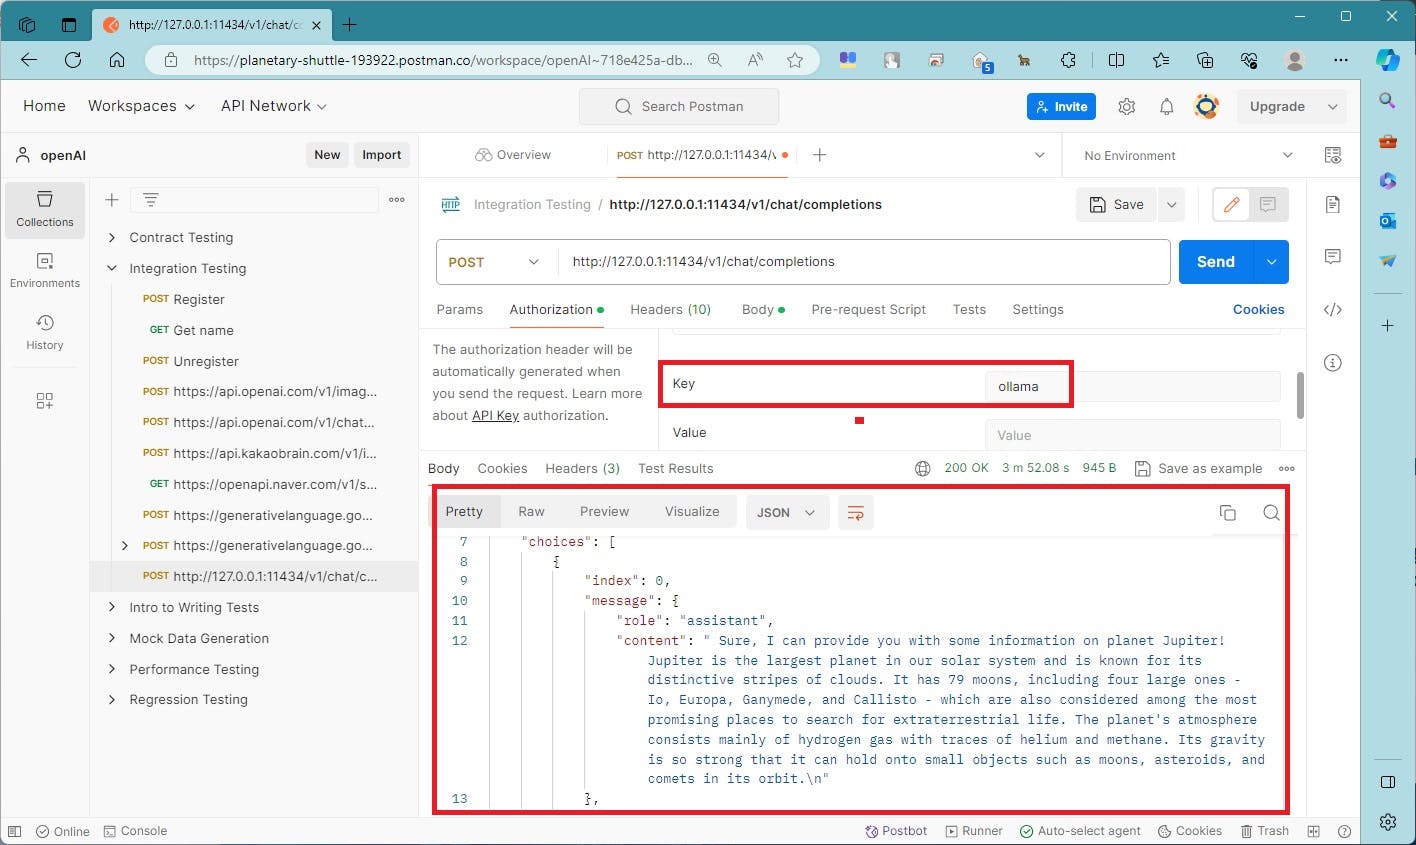
Task: Click the plus icon to create a collection
Action: pyautogui.click(x=112, y=200)
